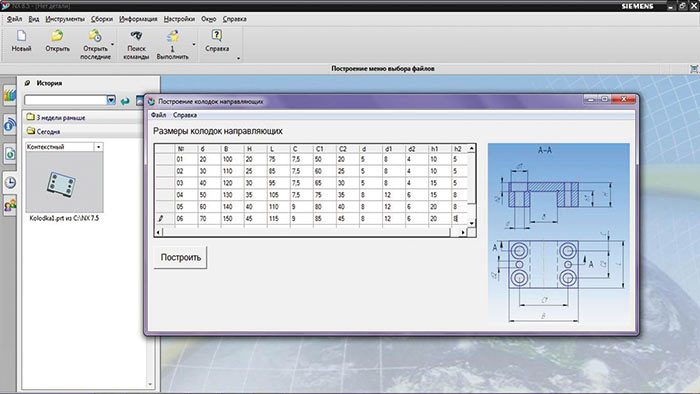Image resolution: width=700 pixels, height=394 pixels.
Task: Open the Сборки menu
Action: [x=102, y=19]
